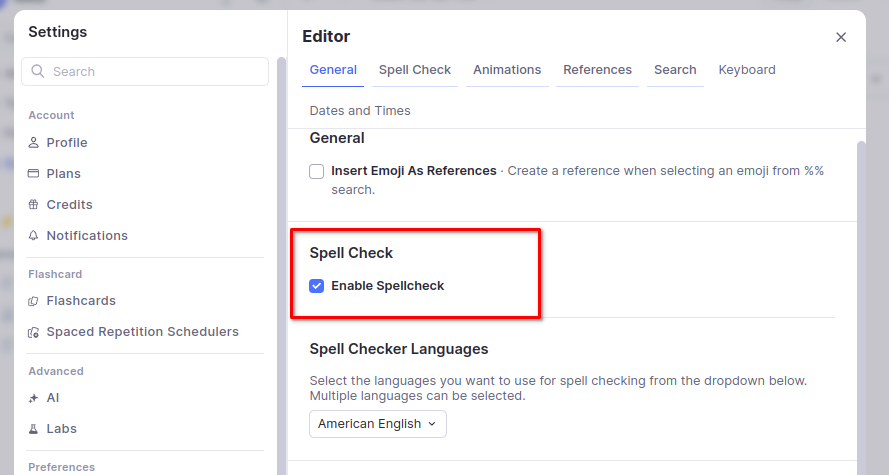Switch to the Spell Check tab

tap(415, 70)
